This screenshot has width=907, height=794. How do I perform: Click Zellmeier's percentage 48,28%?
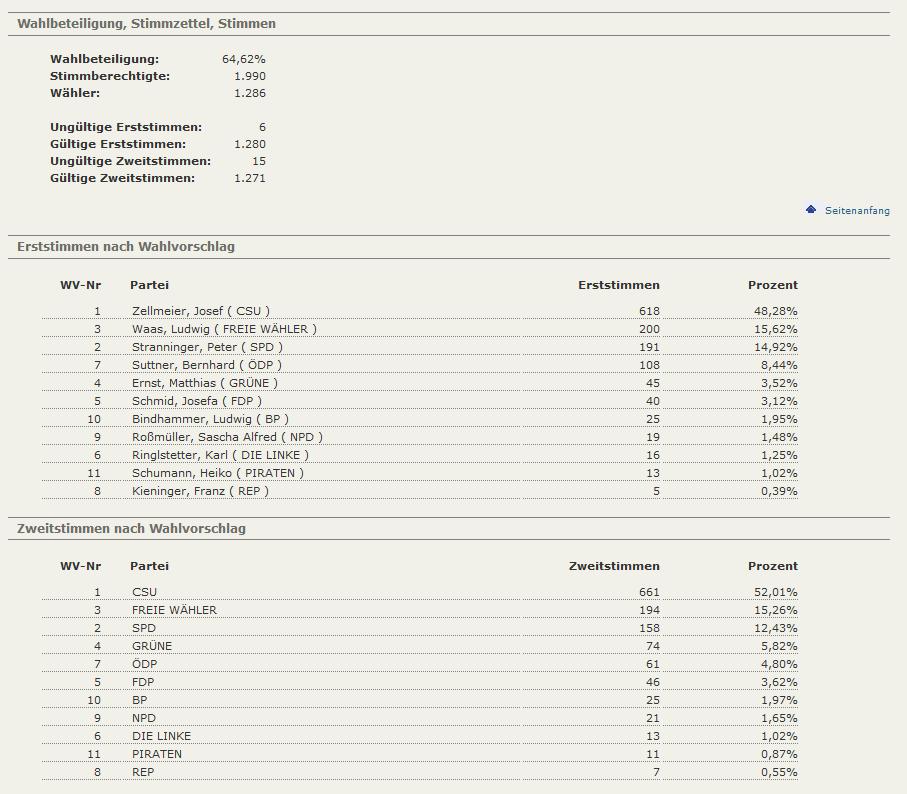pyautogui.click(x=776, y=311)
